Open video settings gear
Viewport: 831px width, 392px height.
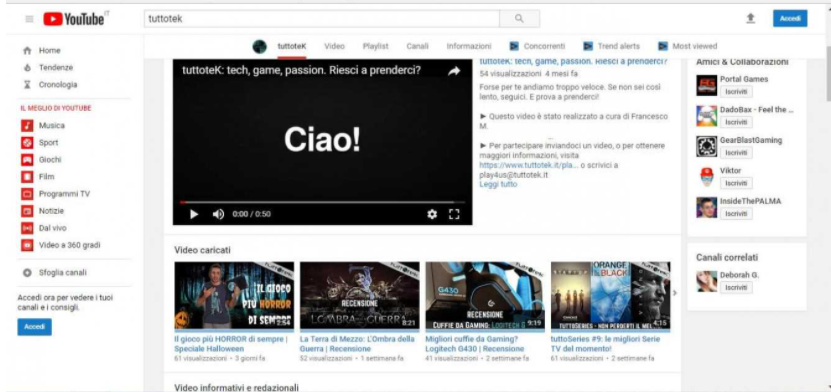(x=432, y=214)
